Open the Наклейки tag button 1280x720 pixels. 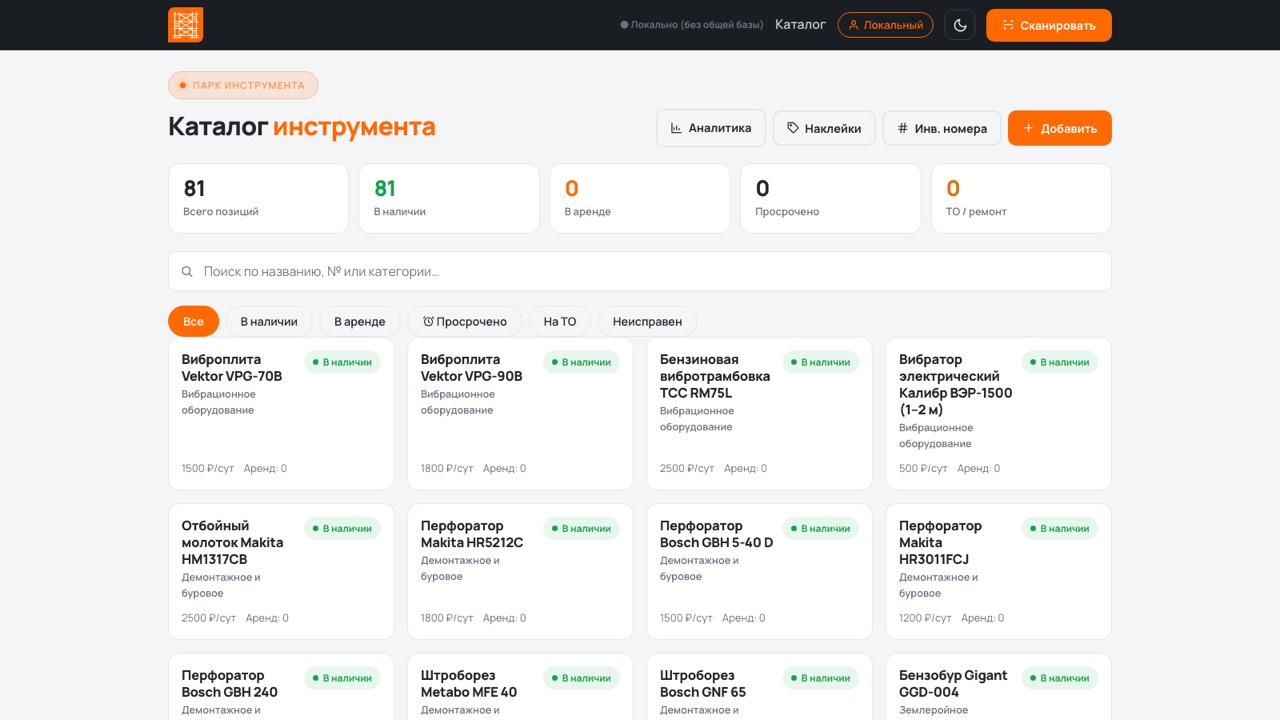(x=824, y=128)
